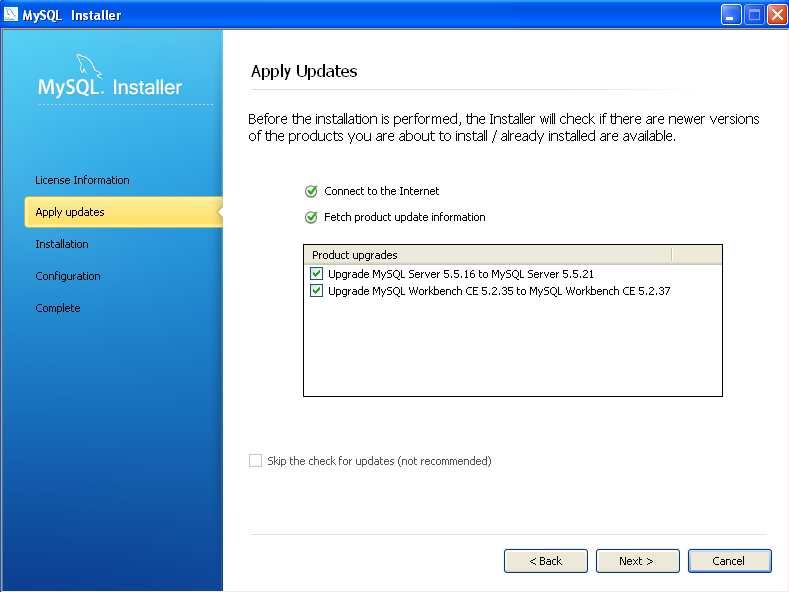
Task: Minimize the MySQL Installer window
Action: 731,15
